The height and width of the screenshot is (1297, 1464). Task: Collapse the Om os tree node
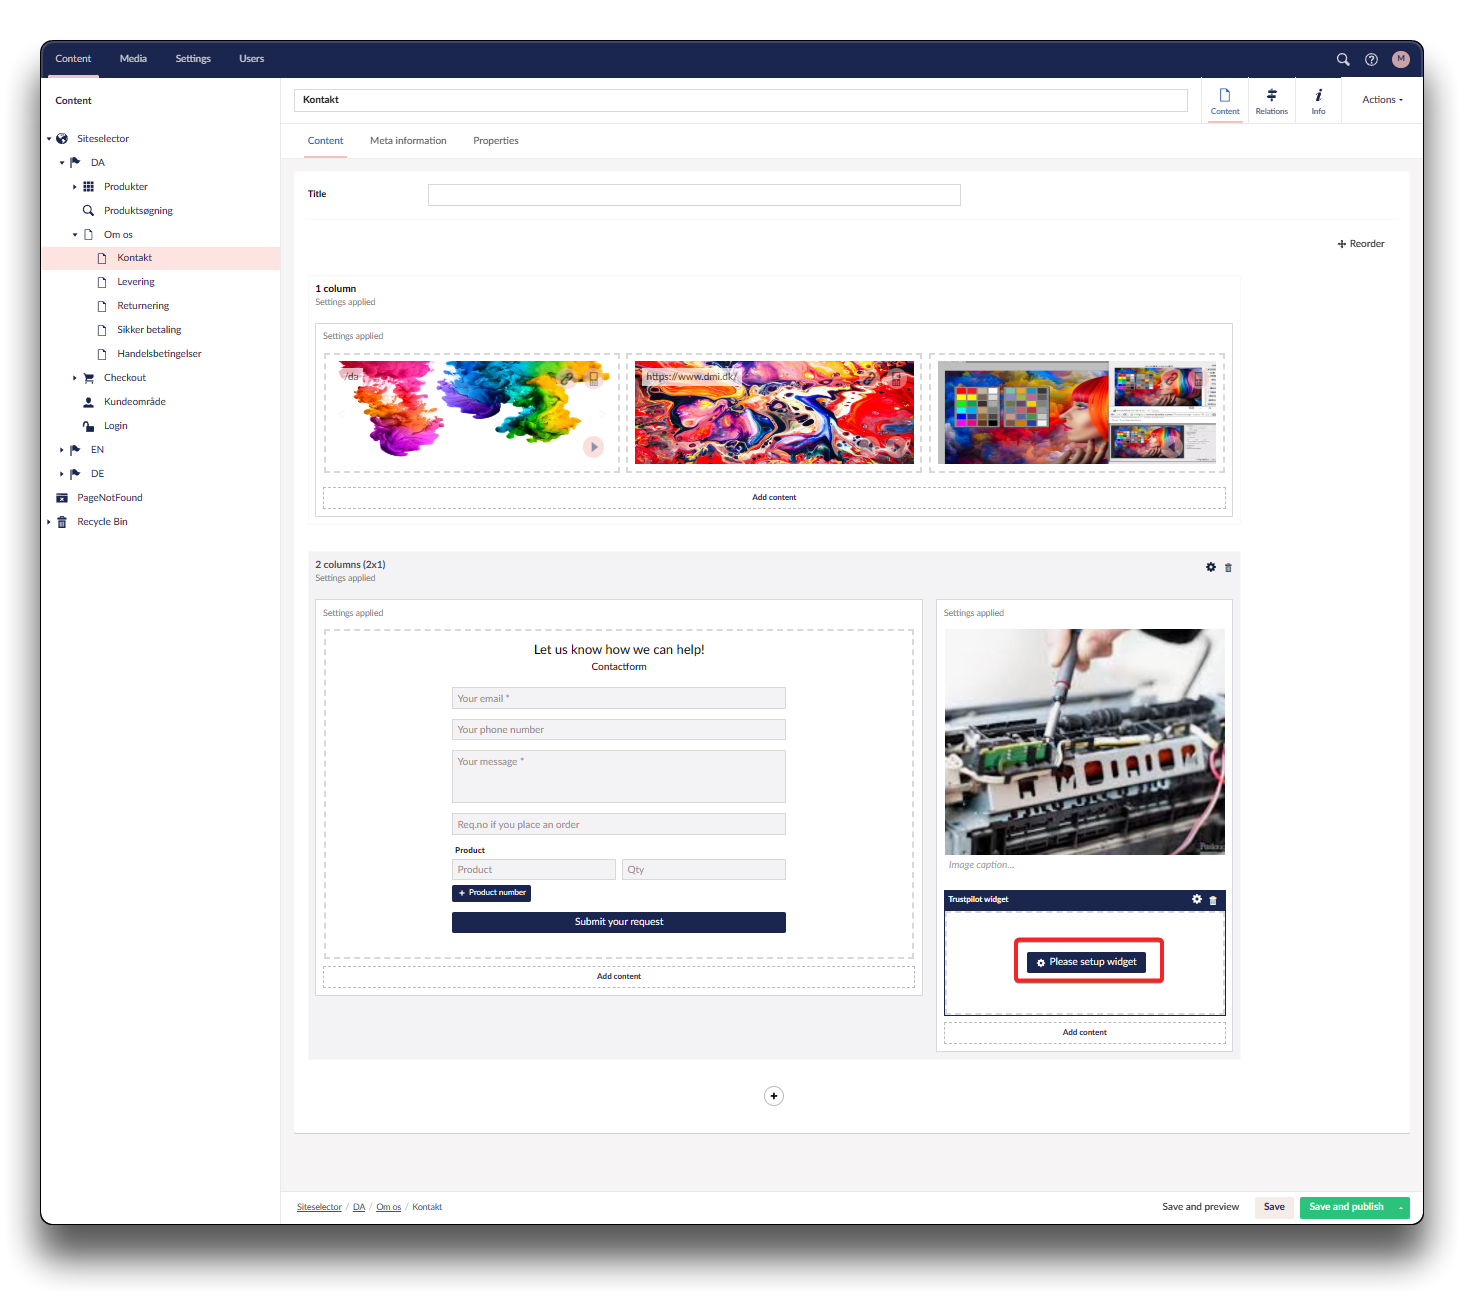click(75, 235)
